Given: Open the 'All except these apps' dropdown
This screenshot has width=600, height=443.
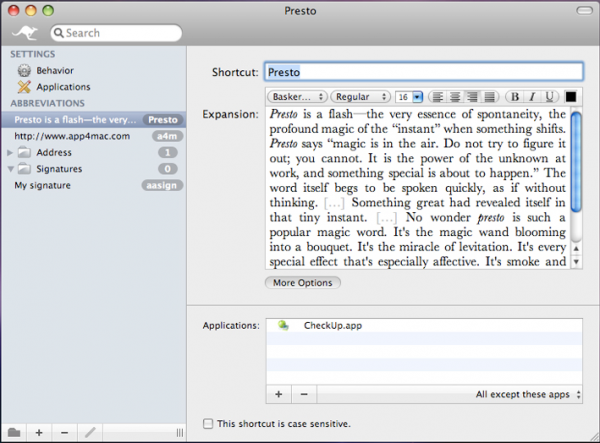Looking at the screenshot, I should (527, 395).
